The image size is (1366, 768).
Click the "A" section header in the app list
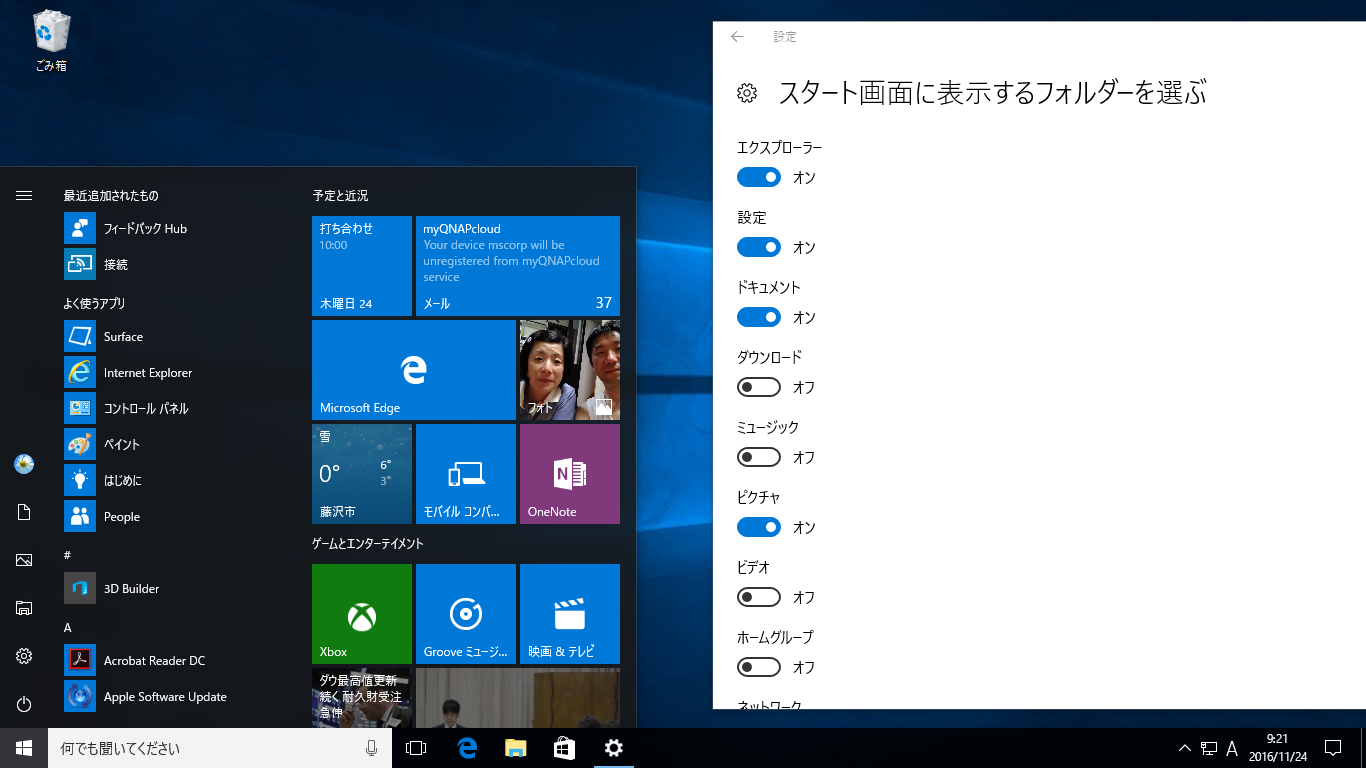(x=67, y=627)
